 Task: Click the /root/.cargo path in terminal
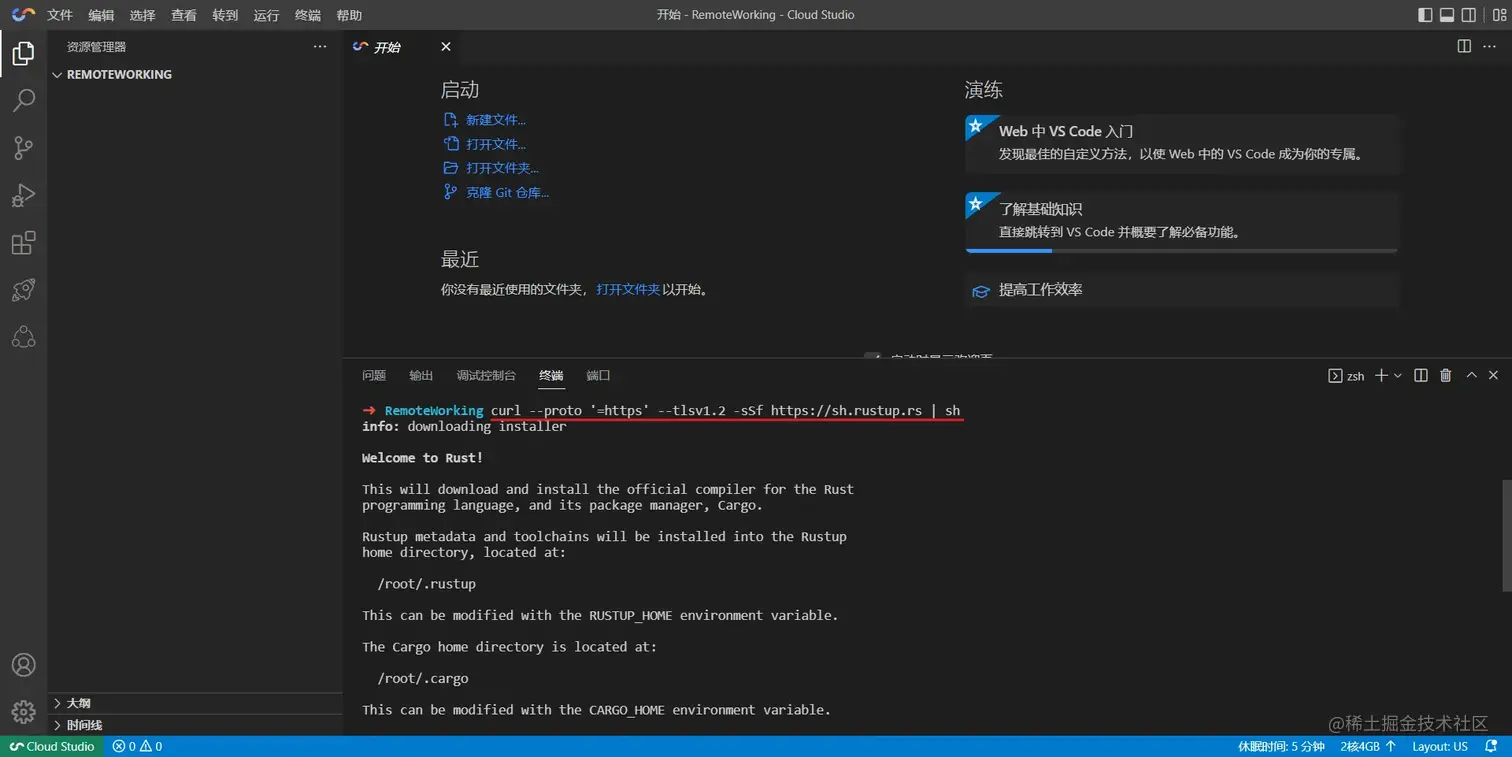point(423,678)
